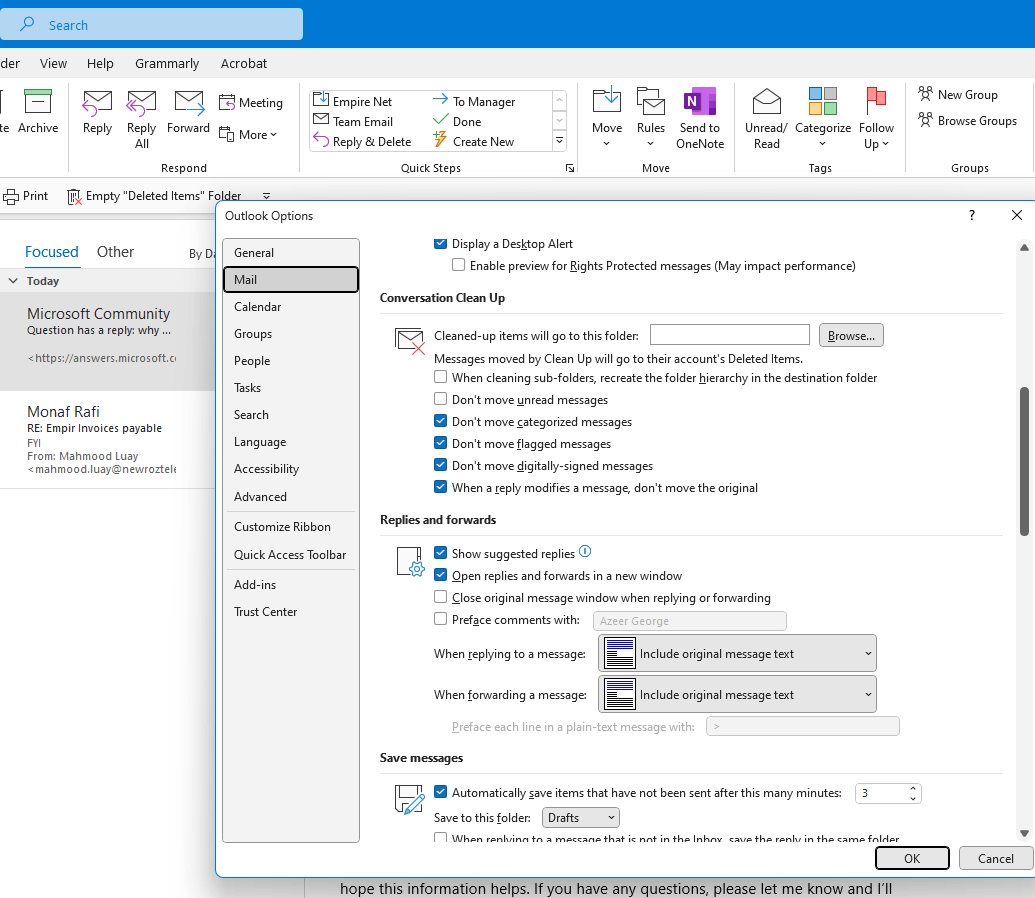This screenshot has height=898, width=1035.
Task: Click Cancel in Outlook Options
Action: pos(995,858)
